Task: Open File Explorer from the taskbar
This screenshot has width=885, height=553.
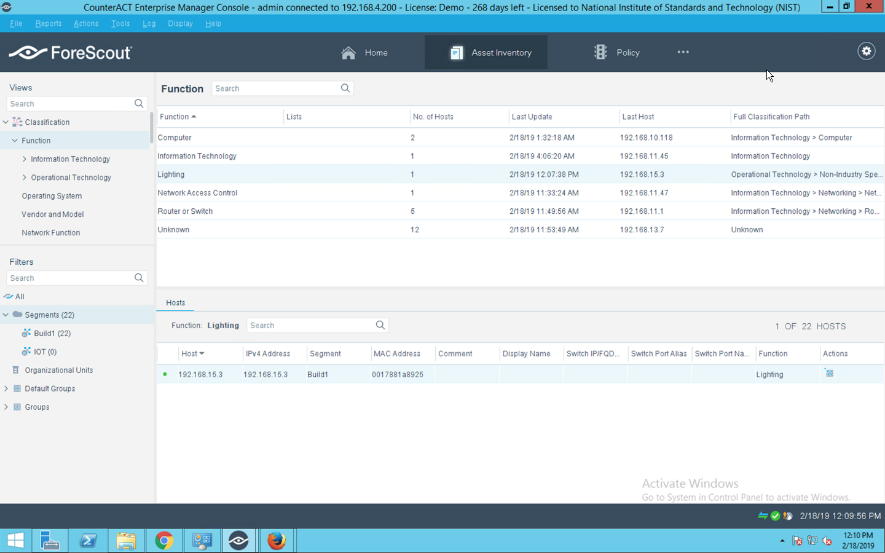Action: coord(126,541)
